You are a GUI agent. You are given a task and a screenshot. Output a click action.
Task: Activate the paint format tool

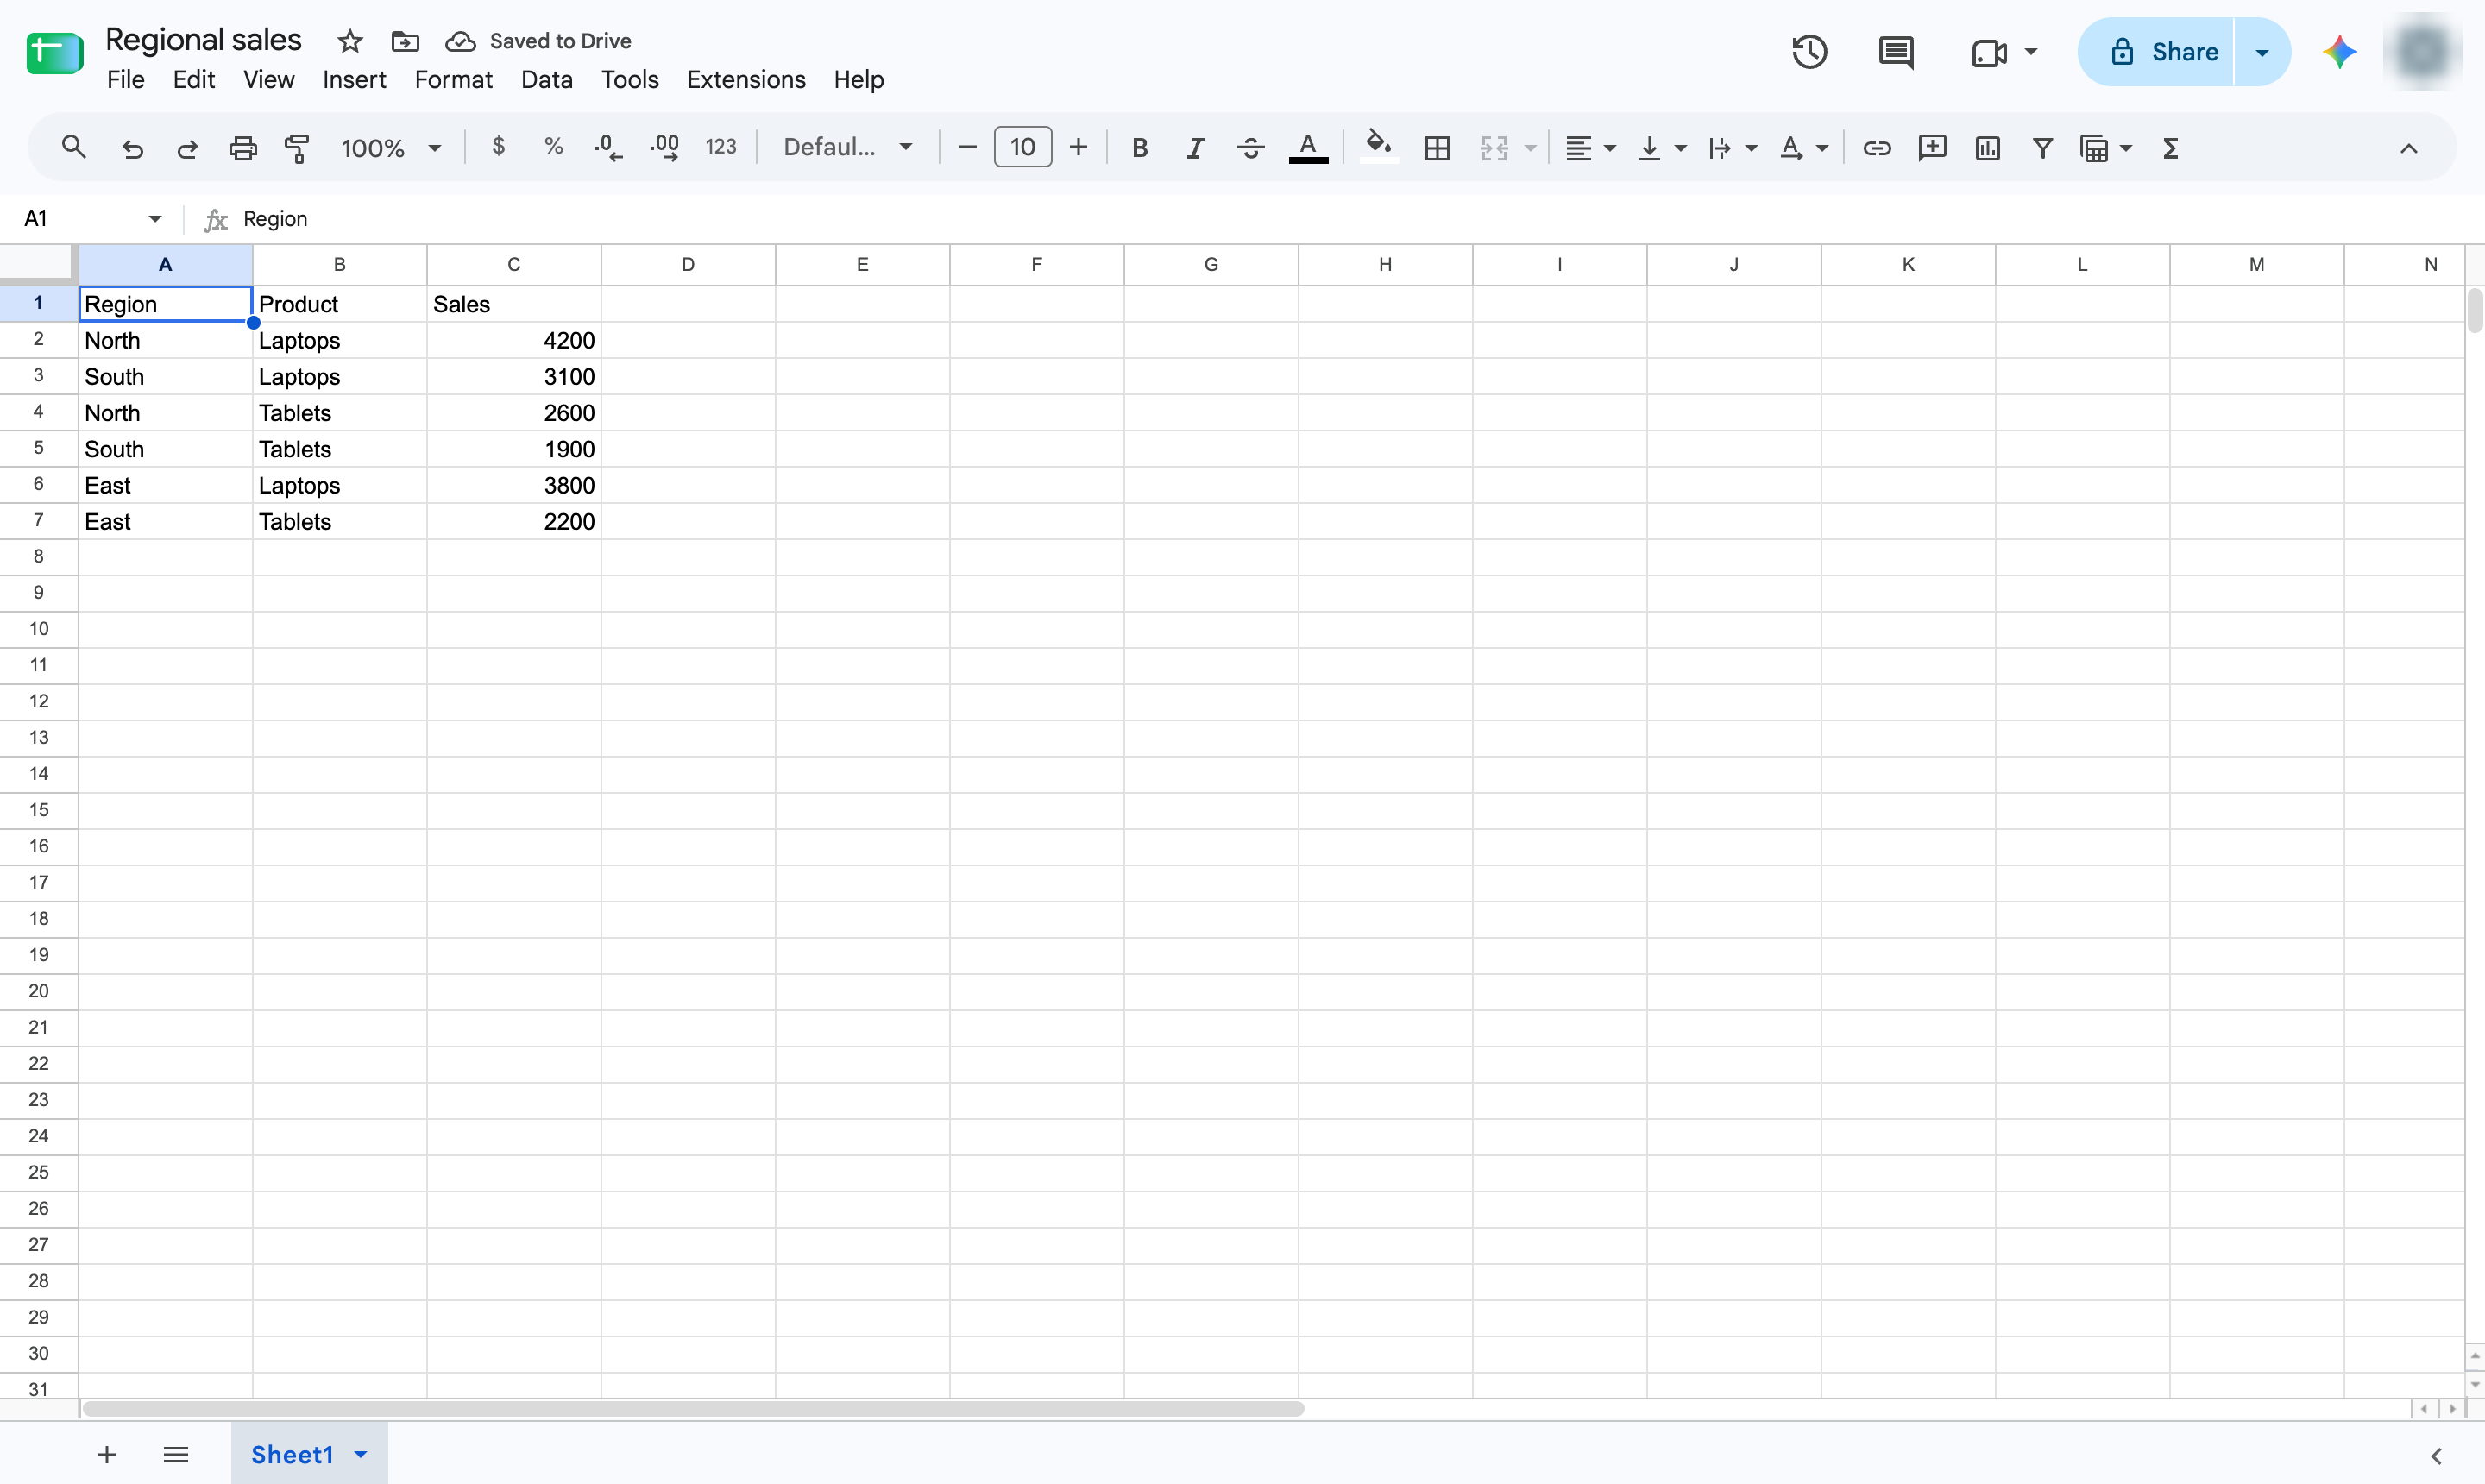[x=297, y=148]
